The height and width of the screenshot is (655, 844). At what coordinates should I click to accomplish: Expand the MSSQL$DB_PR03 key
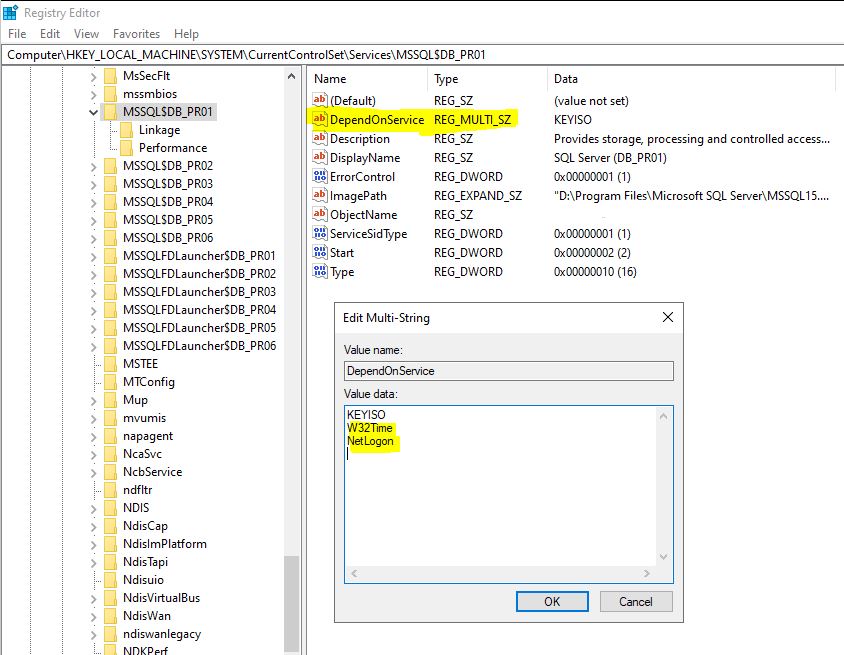[x=93, y=185]
